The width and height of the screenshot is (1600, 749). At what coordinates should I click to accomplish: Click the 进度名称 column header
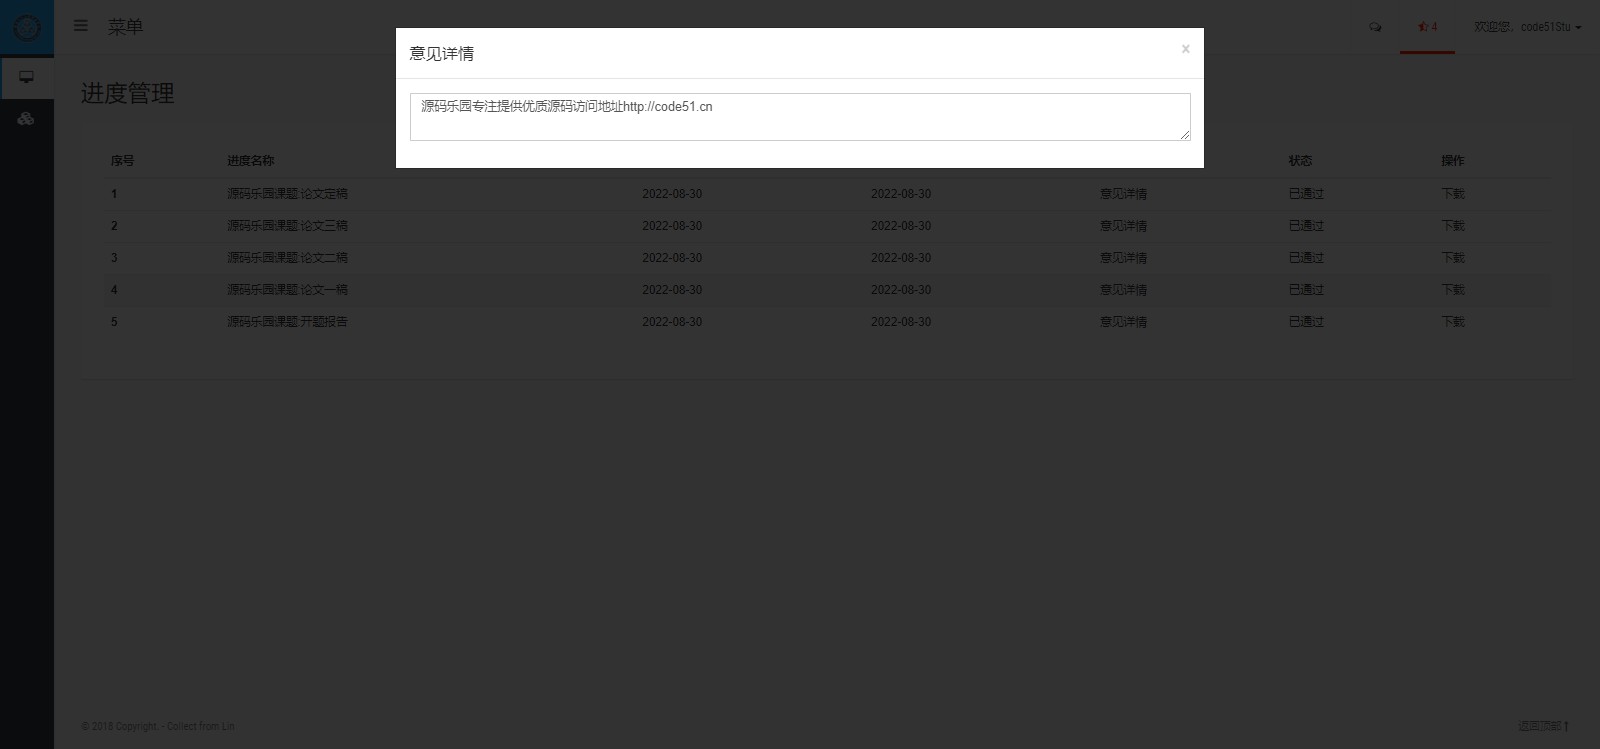(250, 161)
